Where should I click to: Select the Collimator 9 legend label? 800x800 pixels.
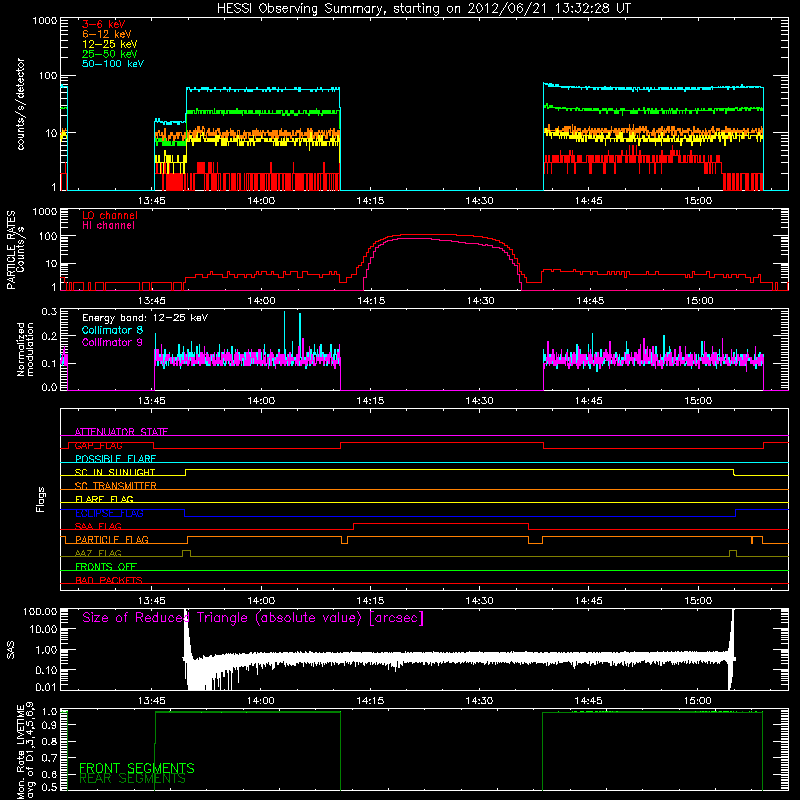[112, 342]
